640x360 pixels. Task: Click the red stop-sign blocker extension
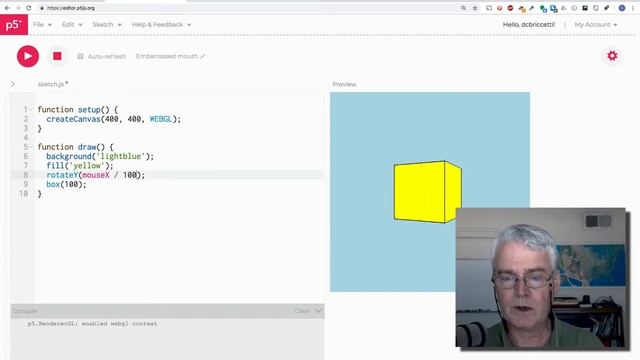pyautogui.click(x=510, y=8)
